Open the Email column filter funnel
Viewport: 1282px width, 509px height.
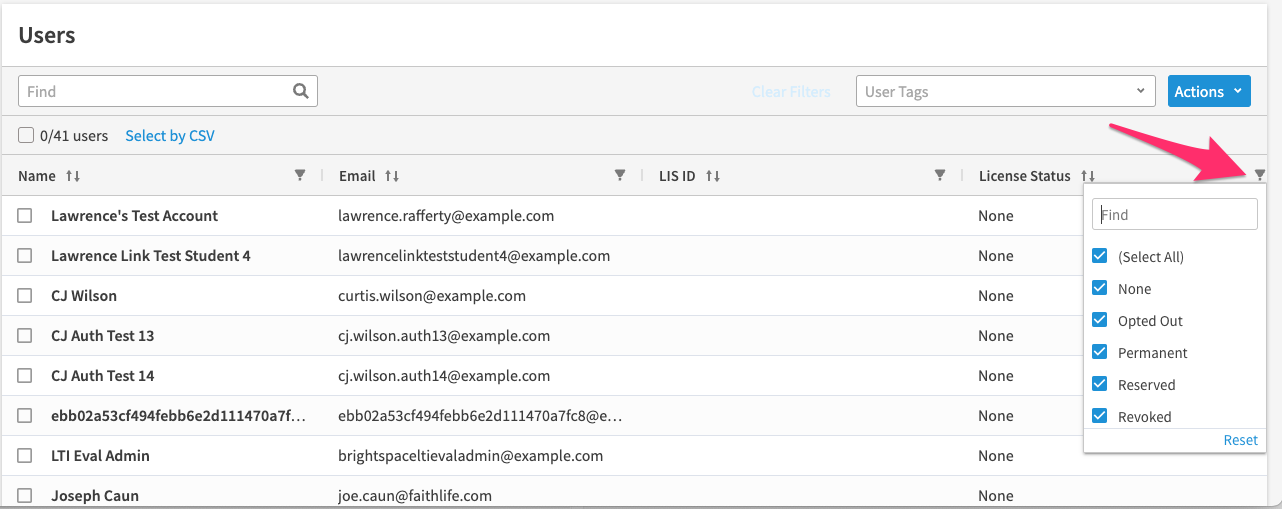click(x=620, y=175)
